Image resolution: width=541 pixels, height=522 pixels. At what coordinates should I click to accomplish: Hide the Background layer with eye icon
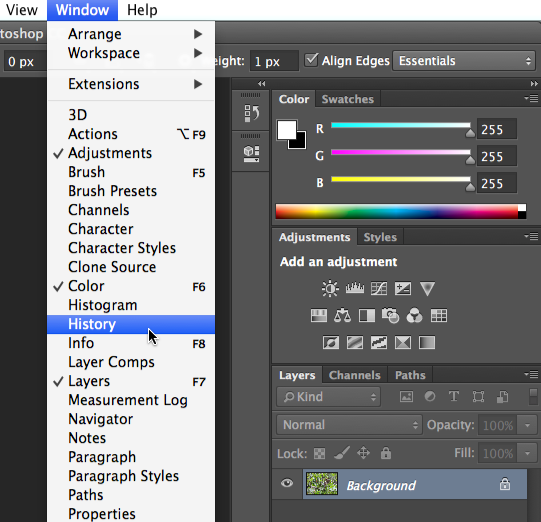click(x=287, y=483)
